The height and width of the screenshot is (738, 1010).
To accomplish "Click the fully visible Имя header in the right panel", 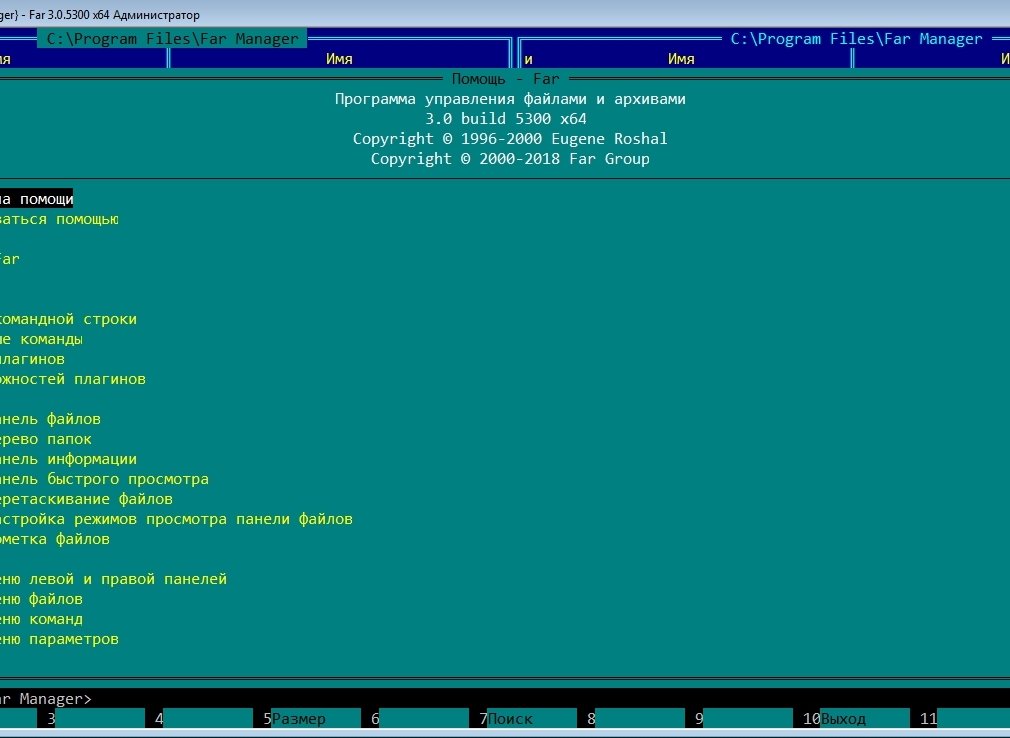I will [x=681, y=59].
